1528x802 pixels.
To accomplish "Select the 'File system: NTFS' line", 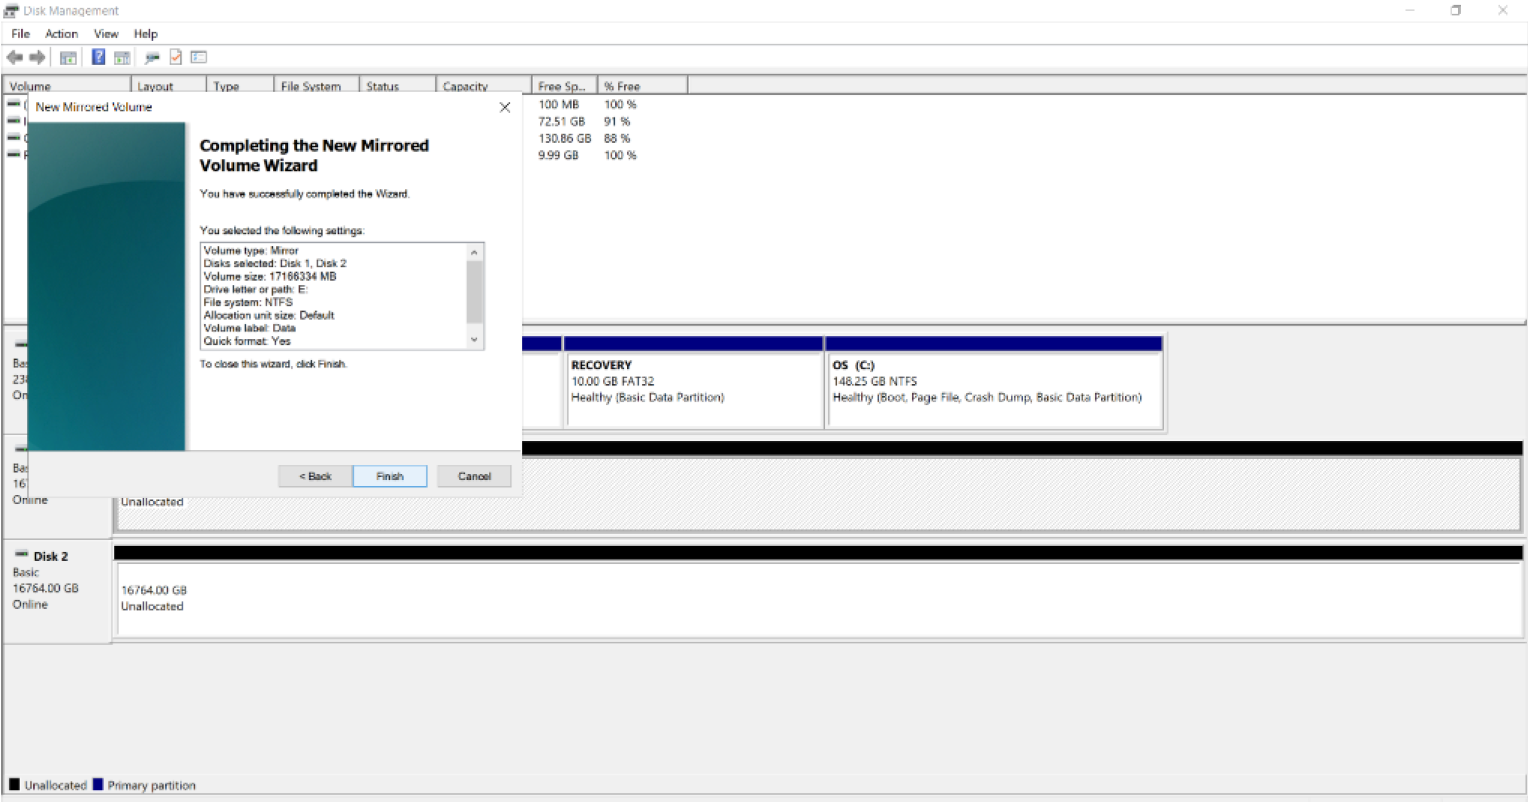I will click(x=248, y=302).
